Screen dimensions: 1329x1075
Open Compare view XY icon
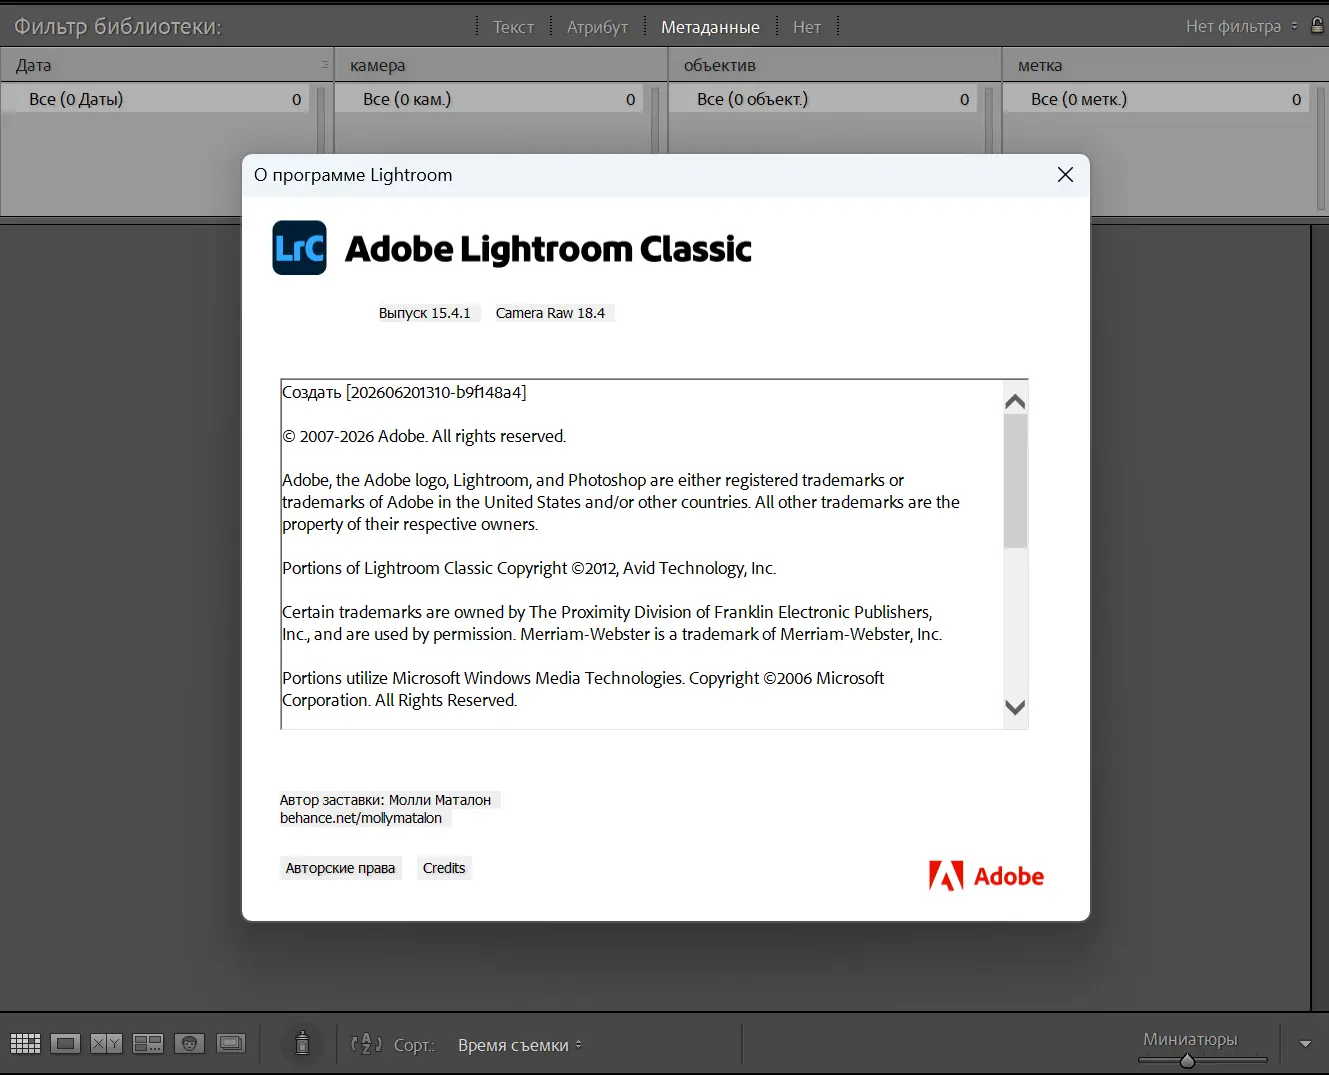[x=106, y=1044]
